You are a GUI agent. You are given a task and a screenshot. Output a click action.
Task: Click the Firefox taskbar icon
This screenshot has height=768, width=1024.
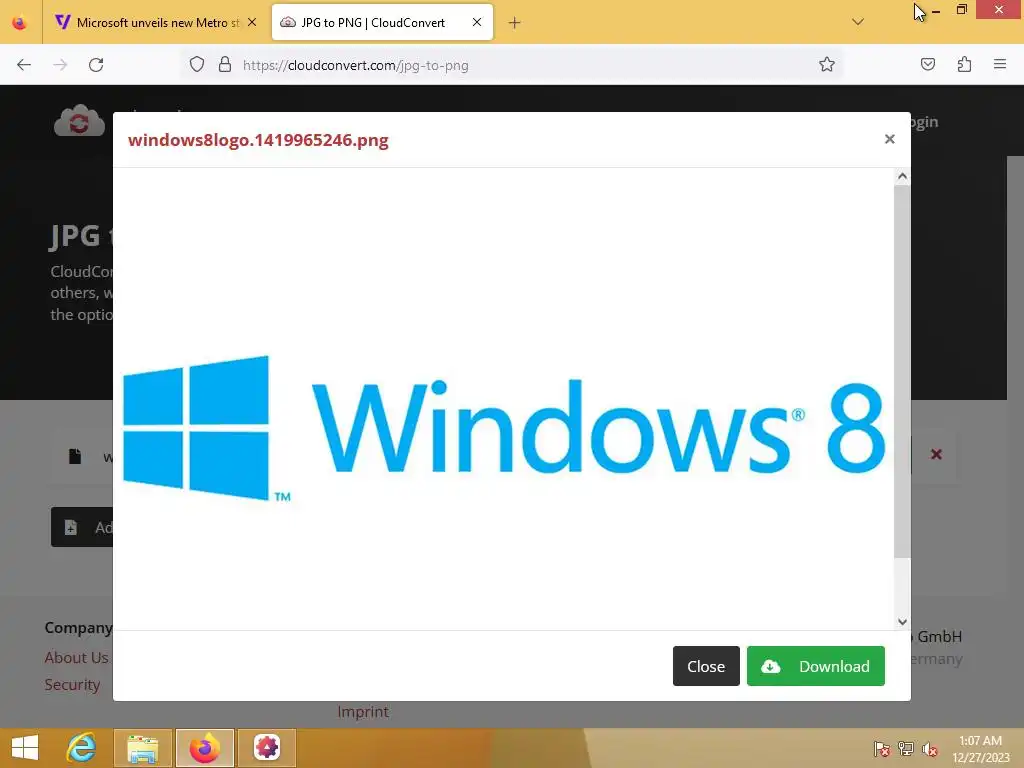(204, 748)
